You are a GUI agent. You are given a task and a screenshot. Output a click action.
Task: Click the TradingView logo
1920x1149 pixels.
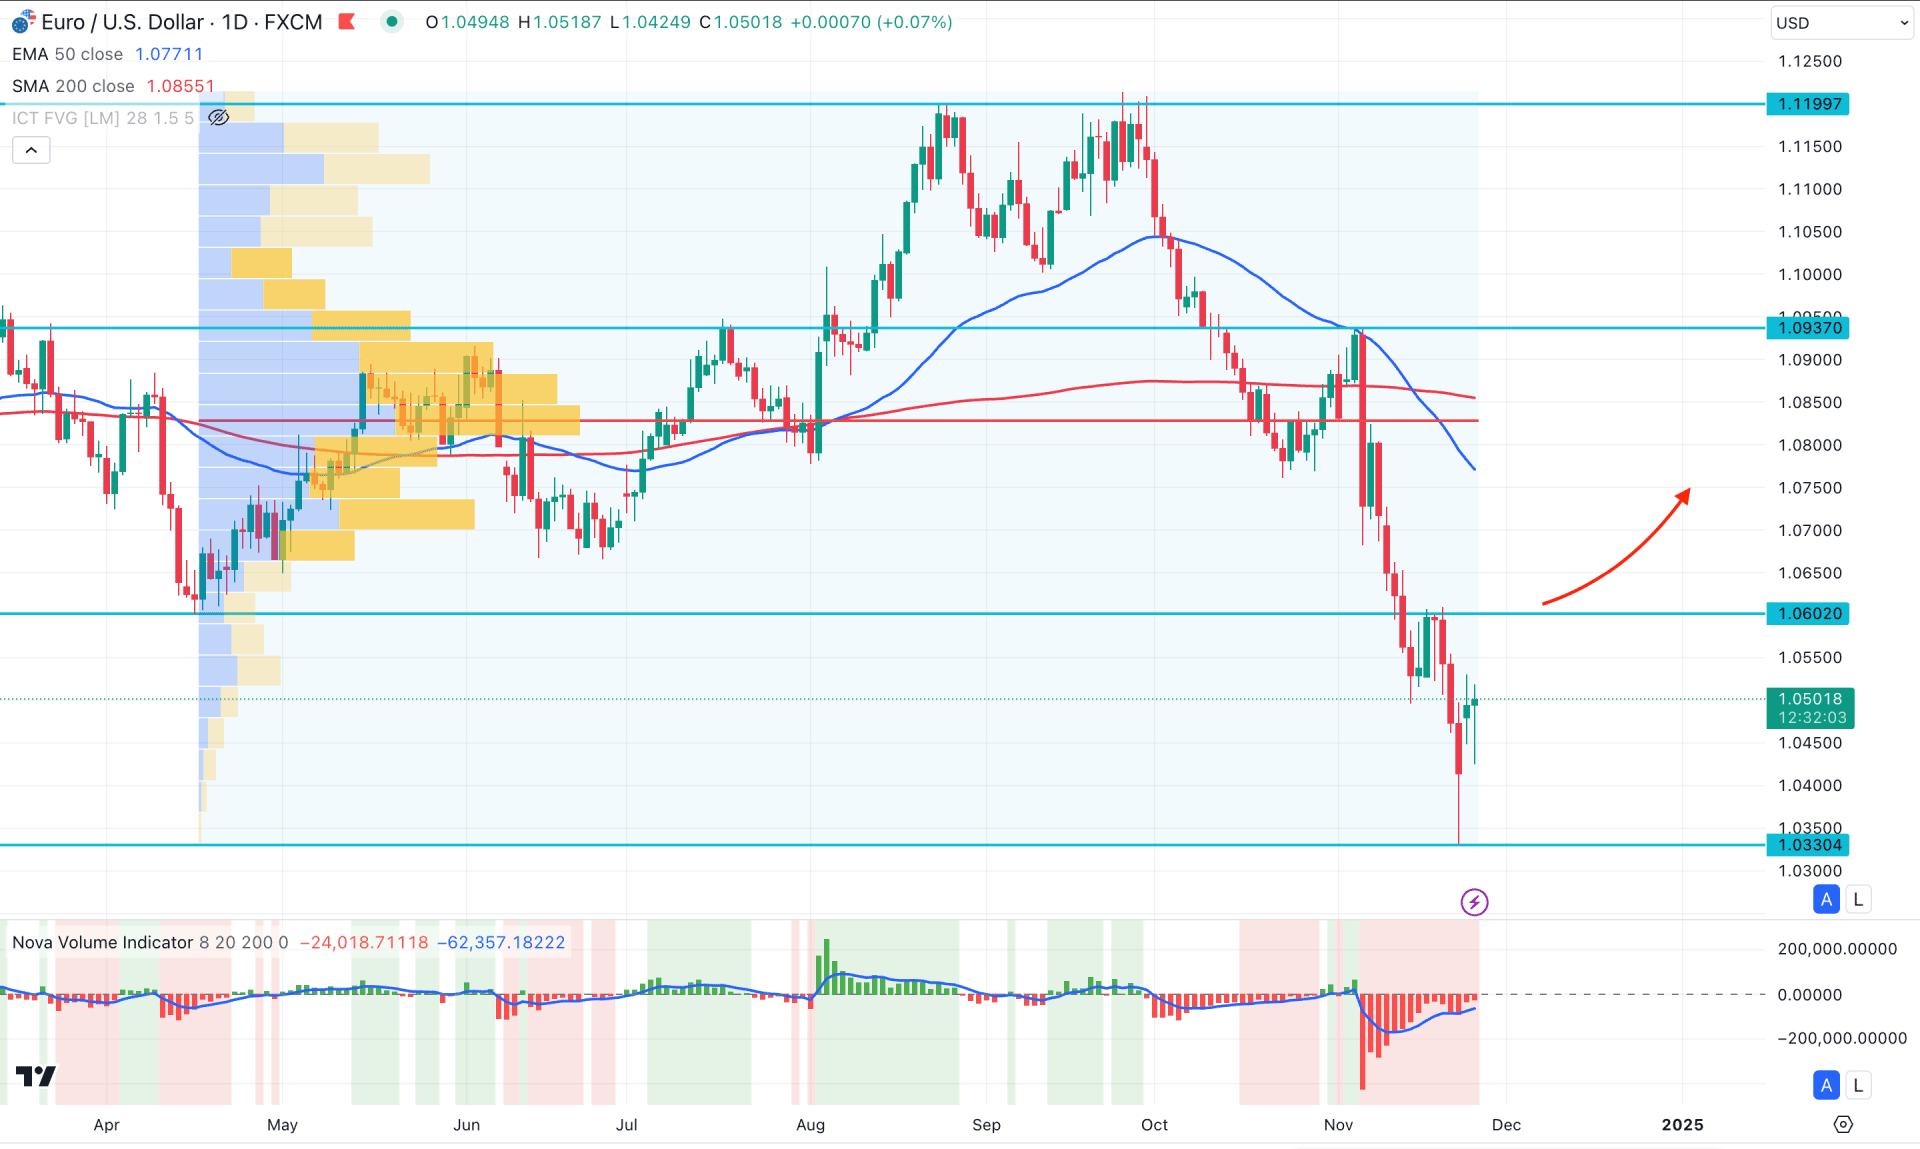36,1076
